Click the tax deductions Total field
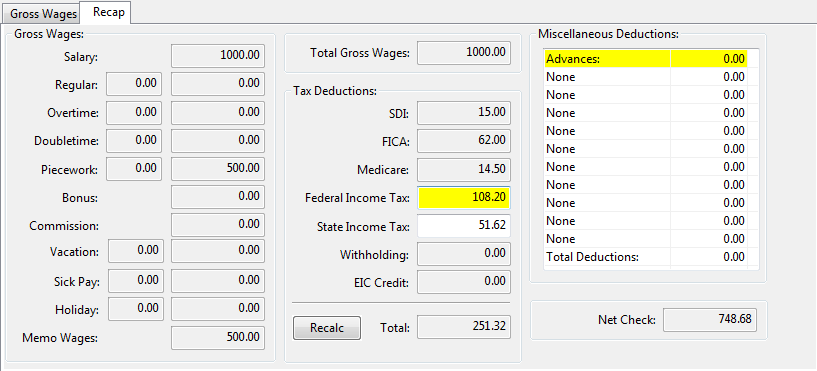This screenshot has height=371, width=817. pos(464,327)
